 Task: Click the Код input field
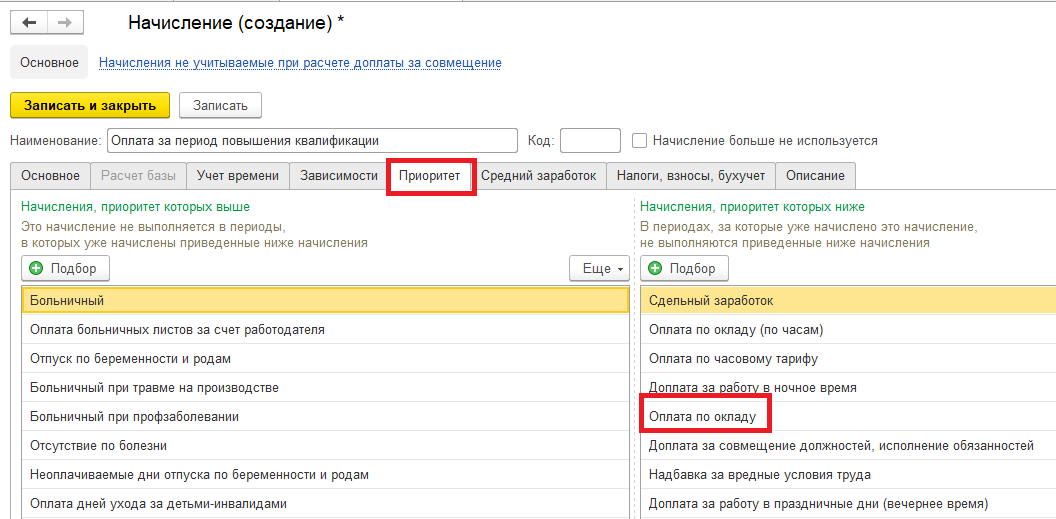(x=590, y=141)
